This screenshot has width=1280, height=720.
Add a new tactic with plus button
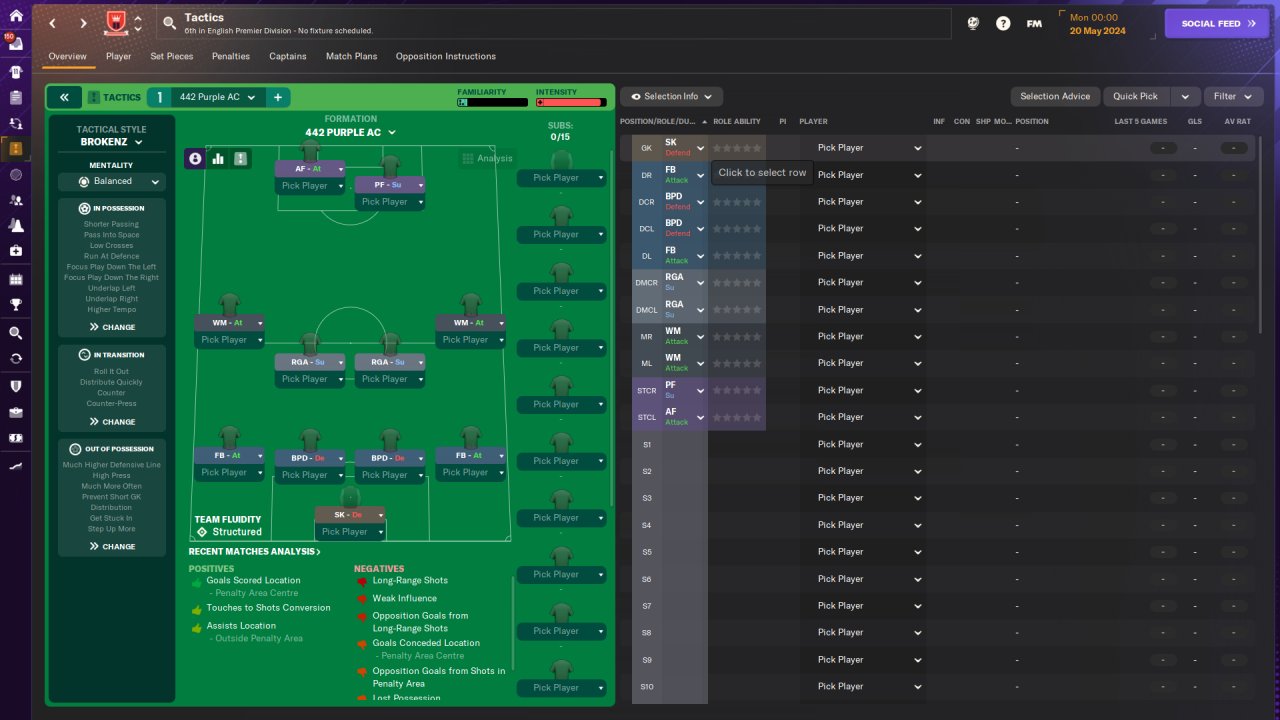tap(278, 97)
